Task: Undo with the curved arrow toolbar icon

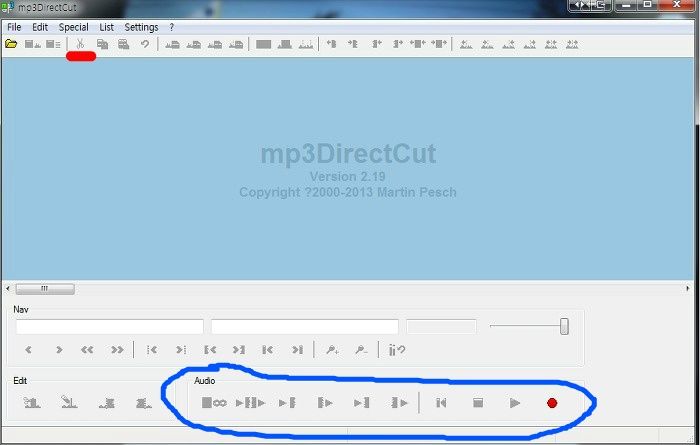Action: coord(145,44)
